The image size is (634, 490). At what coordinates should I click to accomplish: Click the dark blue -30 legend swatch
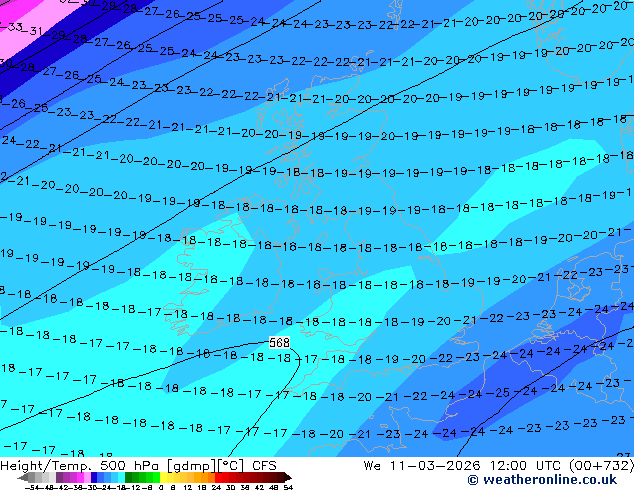tap(94, 477)
